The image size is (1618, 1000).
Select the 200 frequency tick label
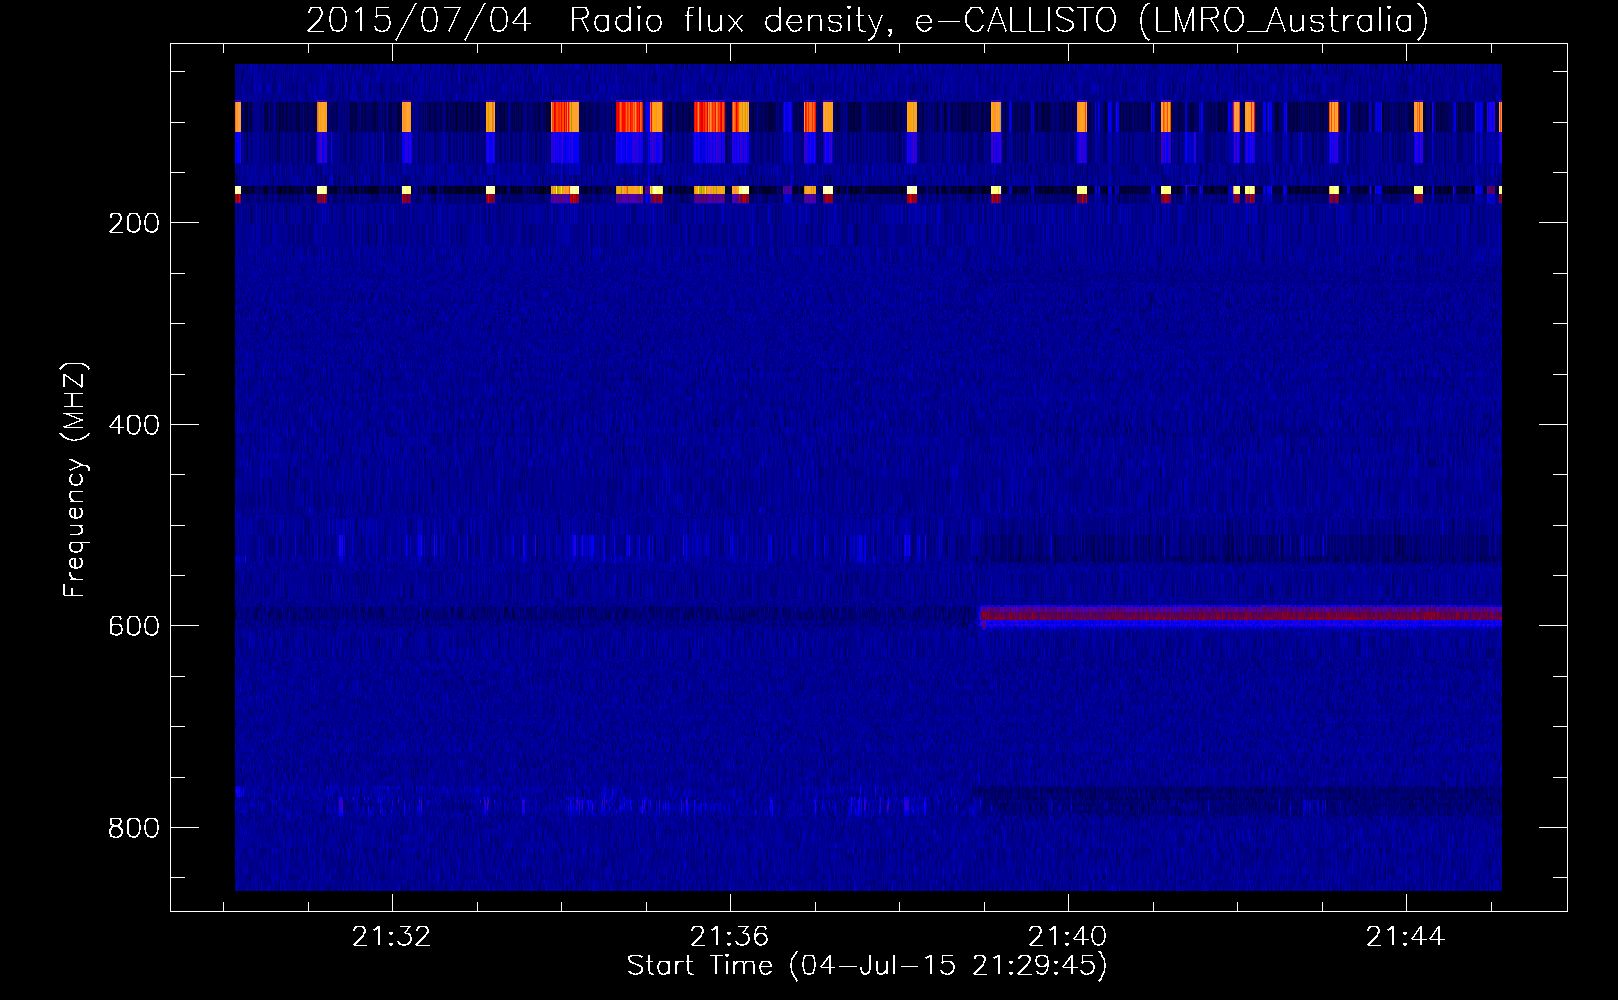134,223
